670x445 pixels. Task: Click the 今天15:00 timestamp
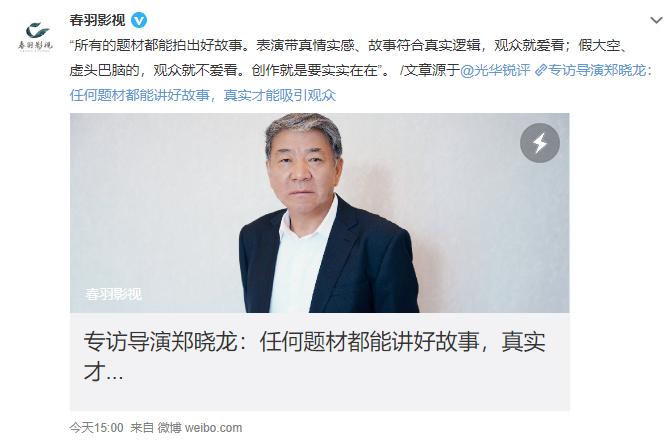(x=97, y=427)
